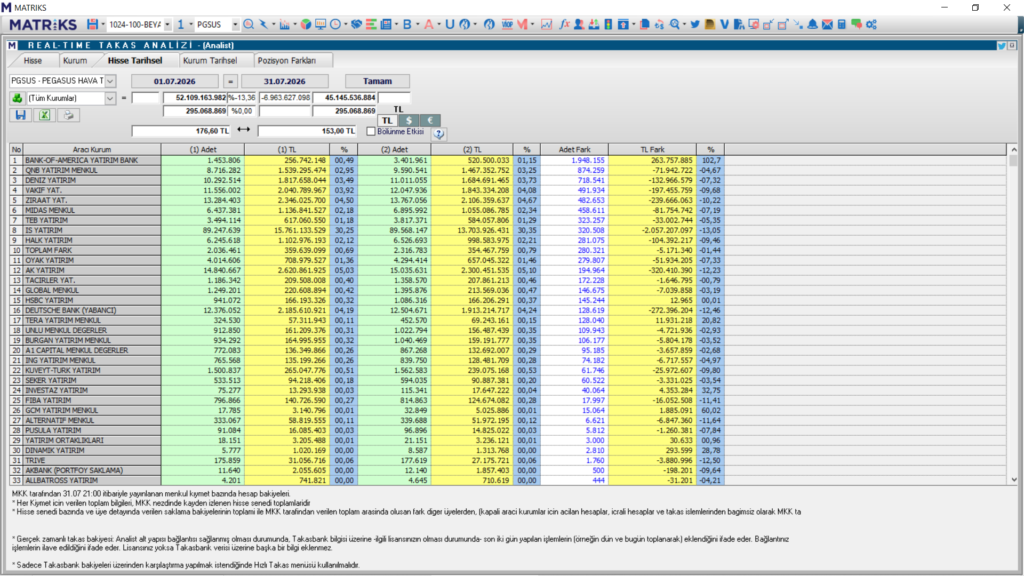Open dropdown arrow next to toolbar number 1
This screenshot has width=1024, height=576.
191,24
